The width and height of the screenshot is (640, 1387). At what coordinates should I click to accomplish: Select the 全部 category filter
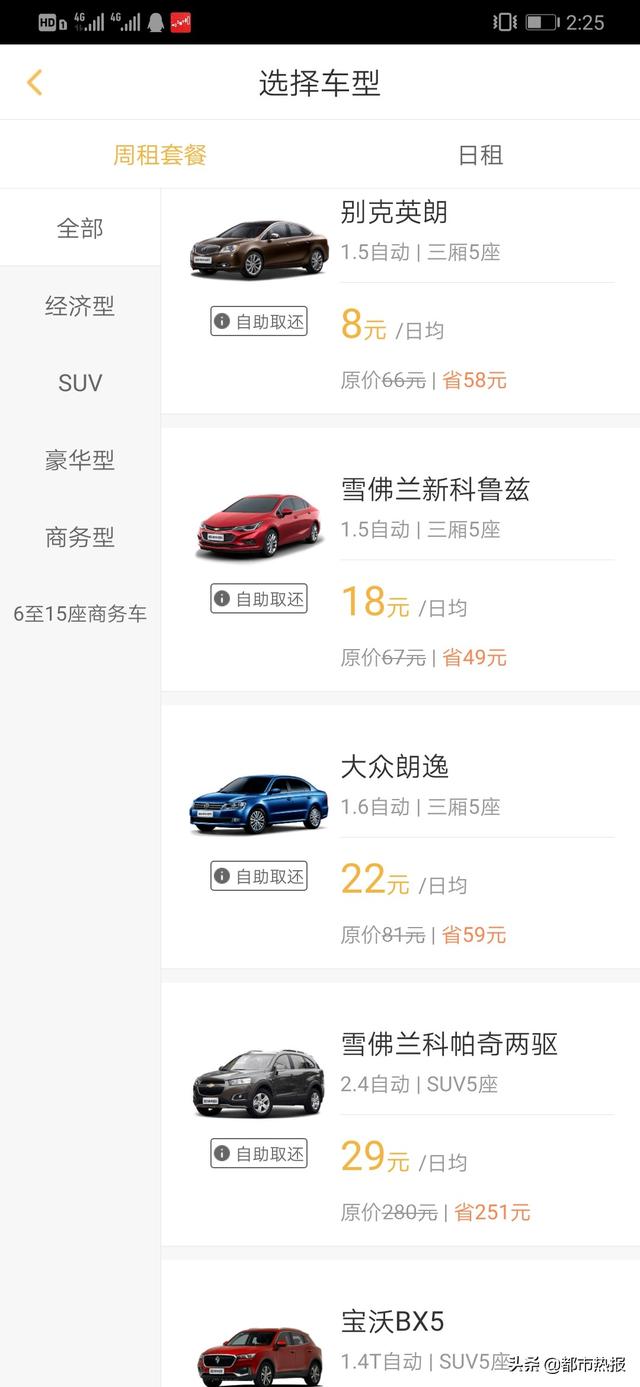[80, 228]
